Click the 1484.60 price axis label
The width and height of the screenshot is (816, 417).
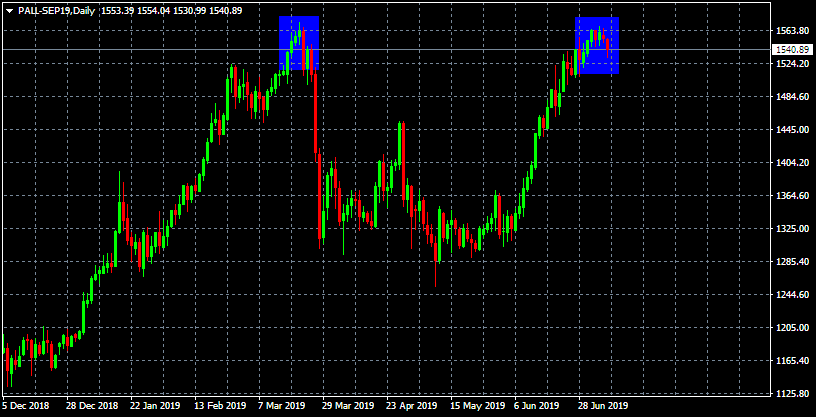(x=792, y=97)
